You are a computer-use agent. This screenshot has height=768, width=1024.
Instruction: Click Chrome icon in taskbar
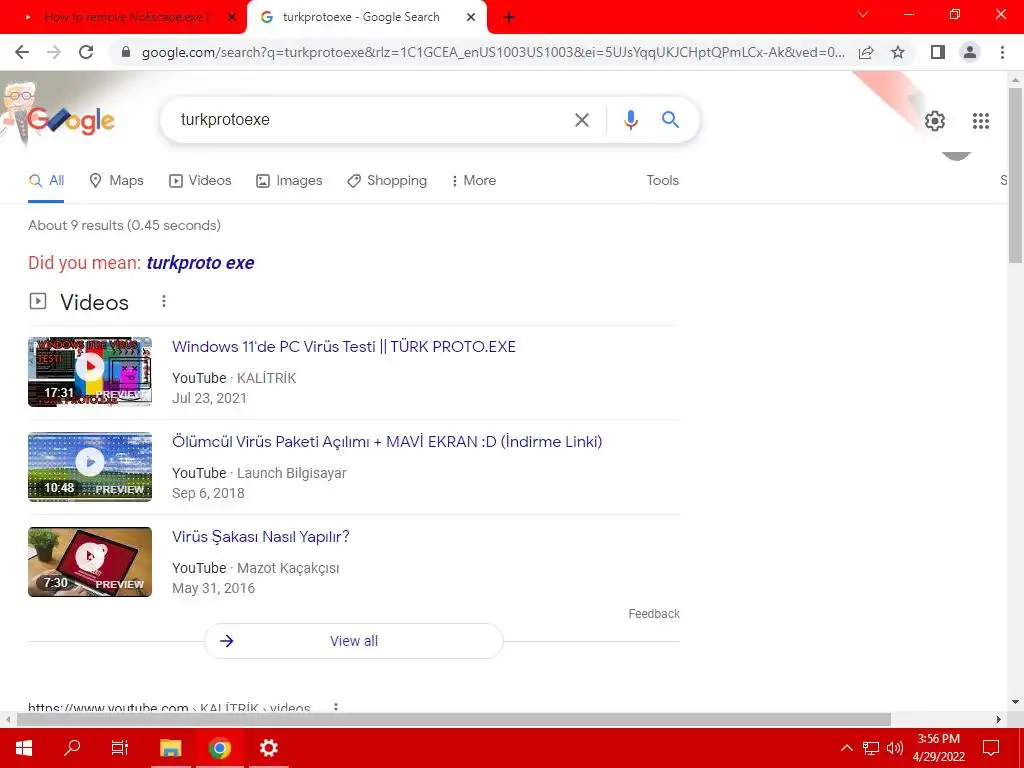[219, 748]
